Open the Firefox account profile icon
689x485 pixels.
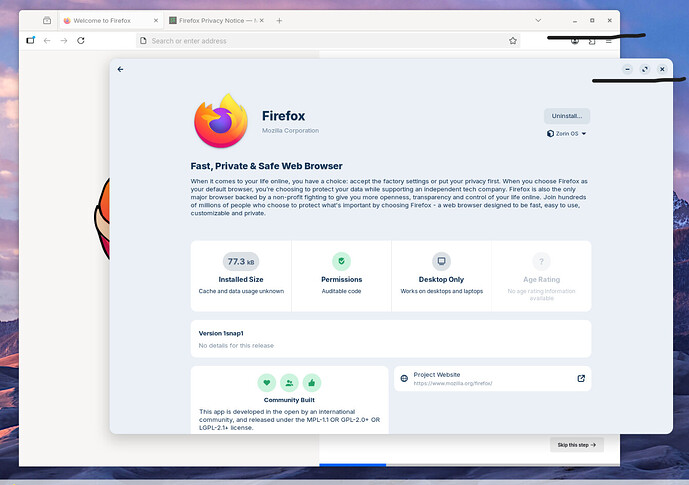575,41
